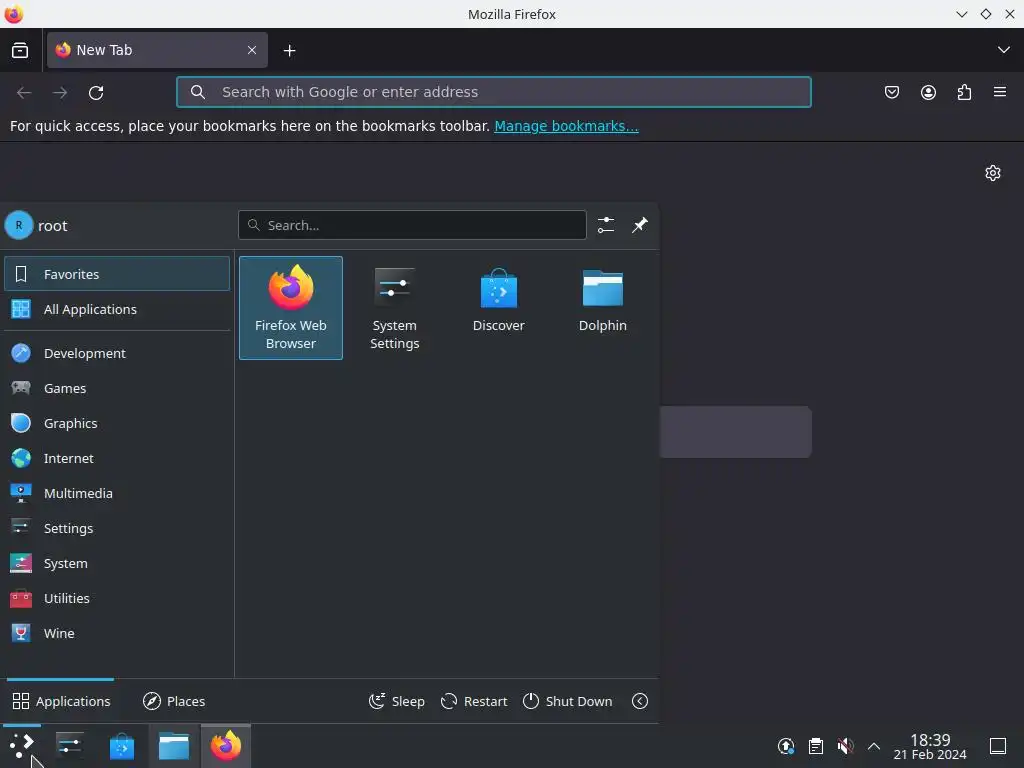This screenshot has width=1024, height=768.
Task: Open the Games category
Action: click(117, 388)
